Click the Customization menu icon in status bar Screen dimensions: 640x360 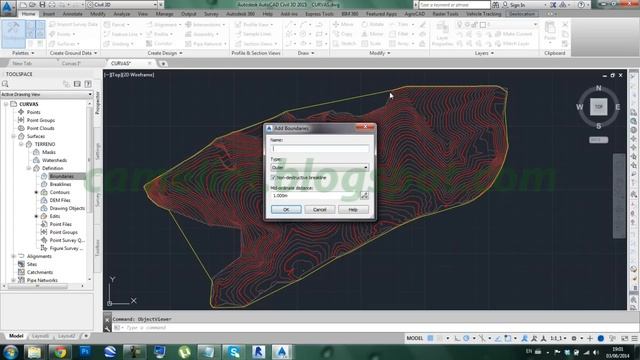click(634, 338)
